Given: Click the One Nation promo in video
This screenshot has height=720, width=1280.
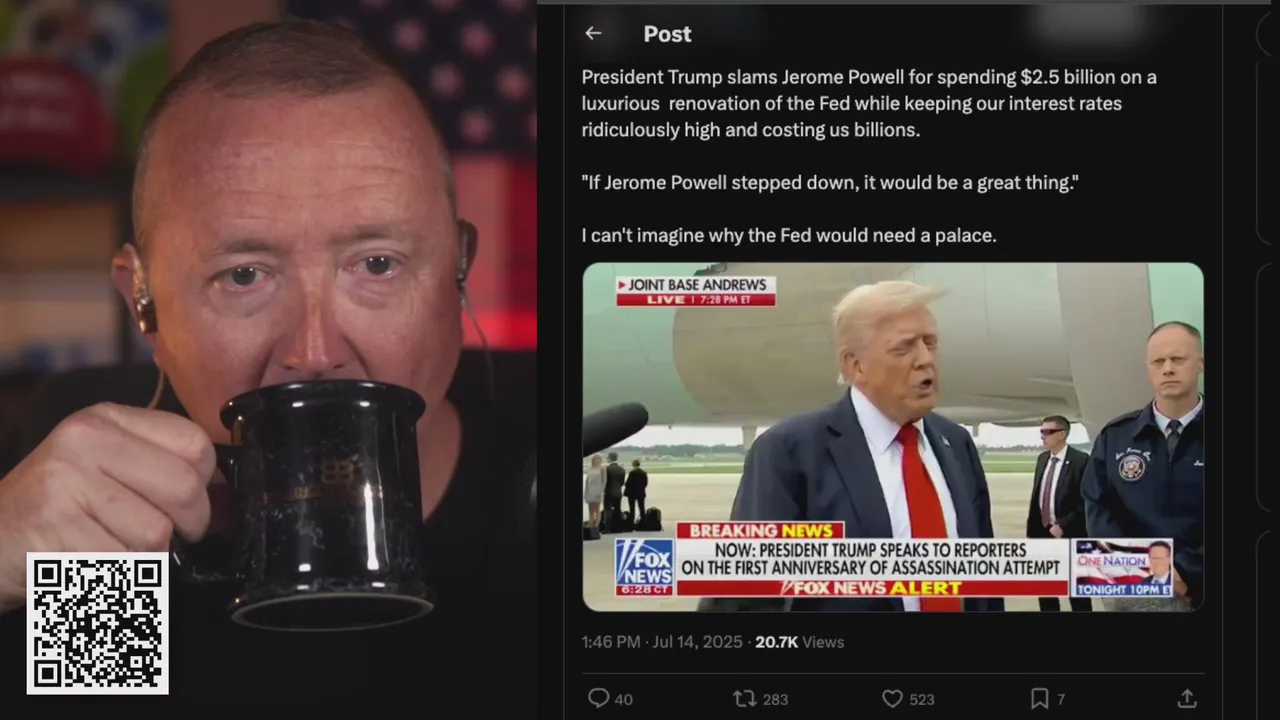Looking at the screenshot, I should click(1124, 568).
